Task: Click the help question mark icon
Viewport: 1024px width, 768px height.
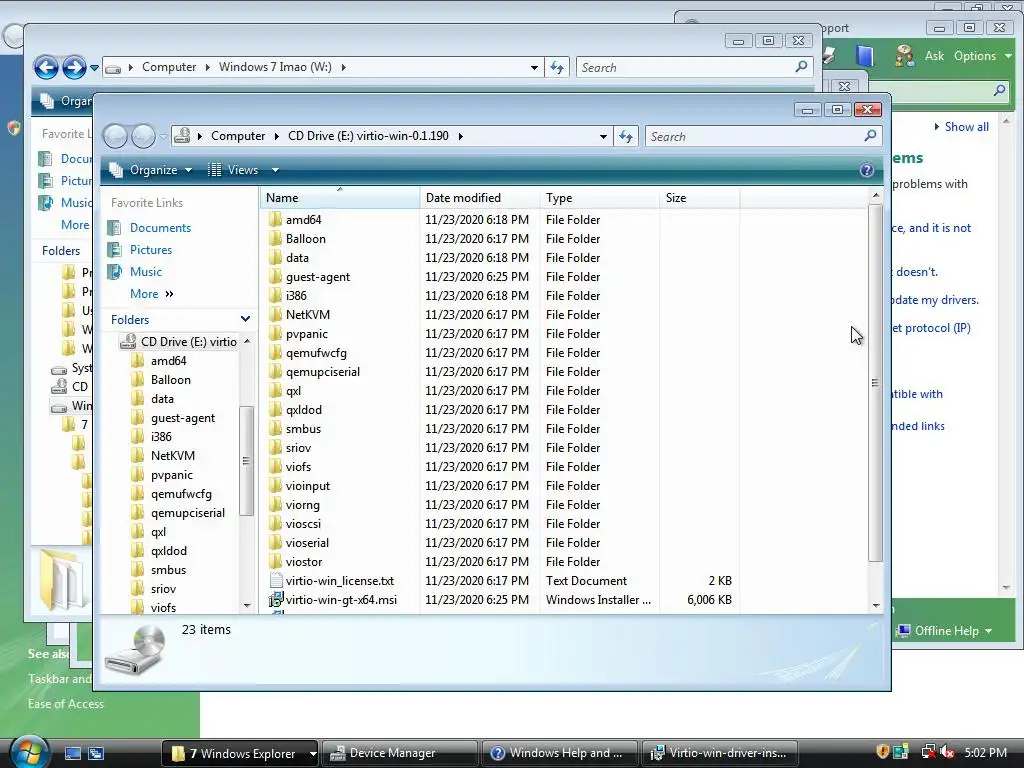Action: pyautogui.click(x=867, y=170)
